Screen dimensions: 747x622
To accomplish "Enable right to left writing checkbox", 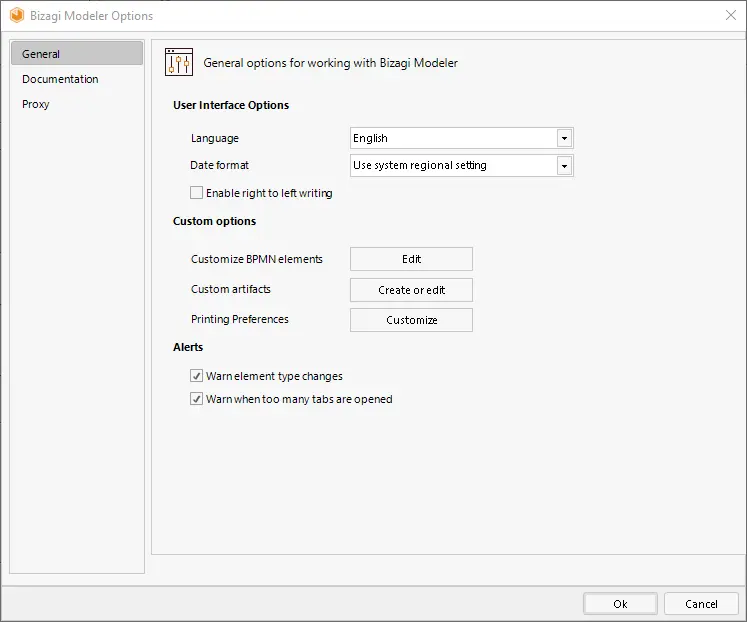I will click(196, 193).
